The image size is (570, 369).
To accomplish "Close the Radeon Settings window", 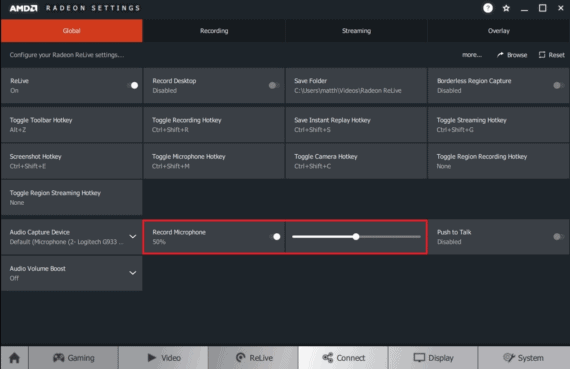I will pos(561,8).
